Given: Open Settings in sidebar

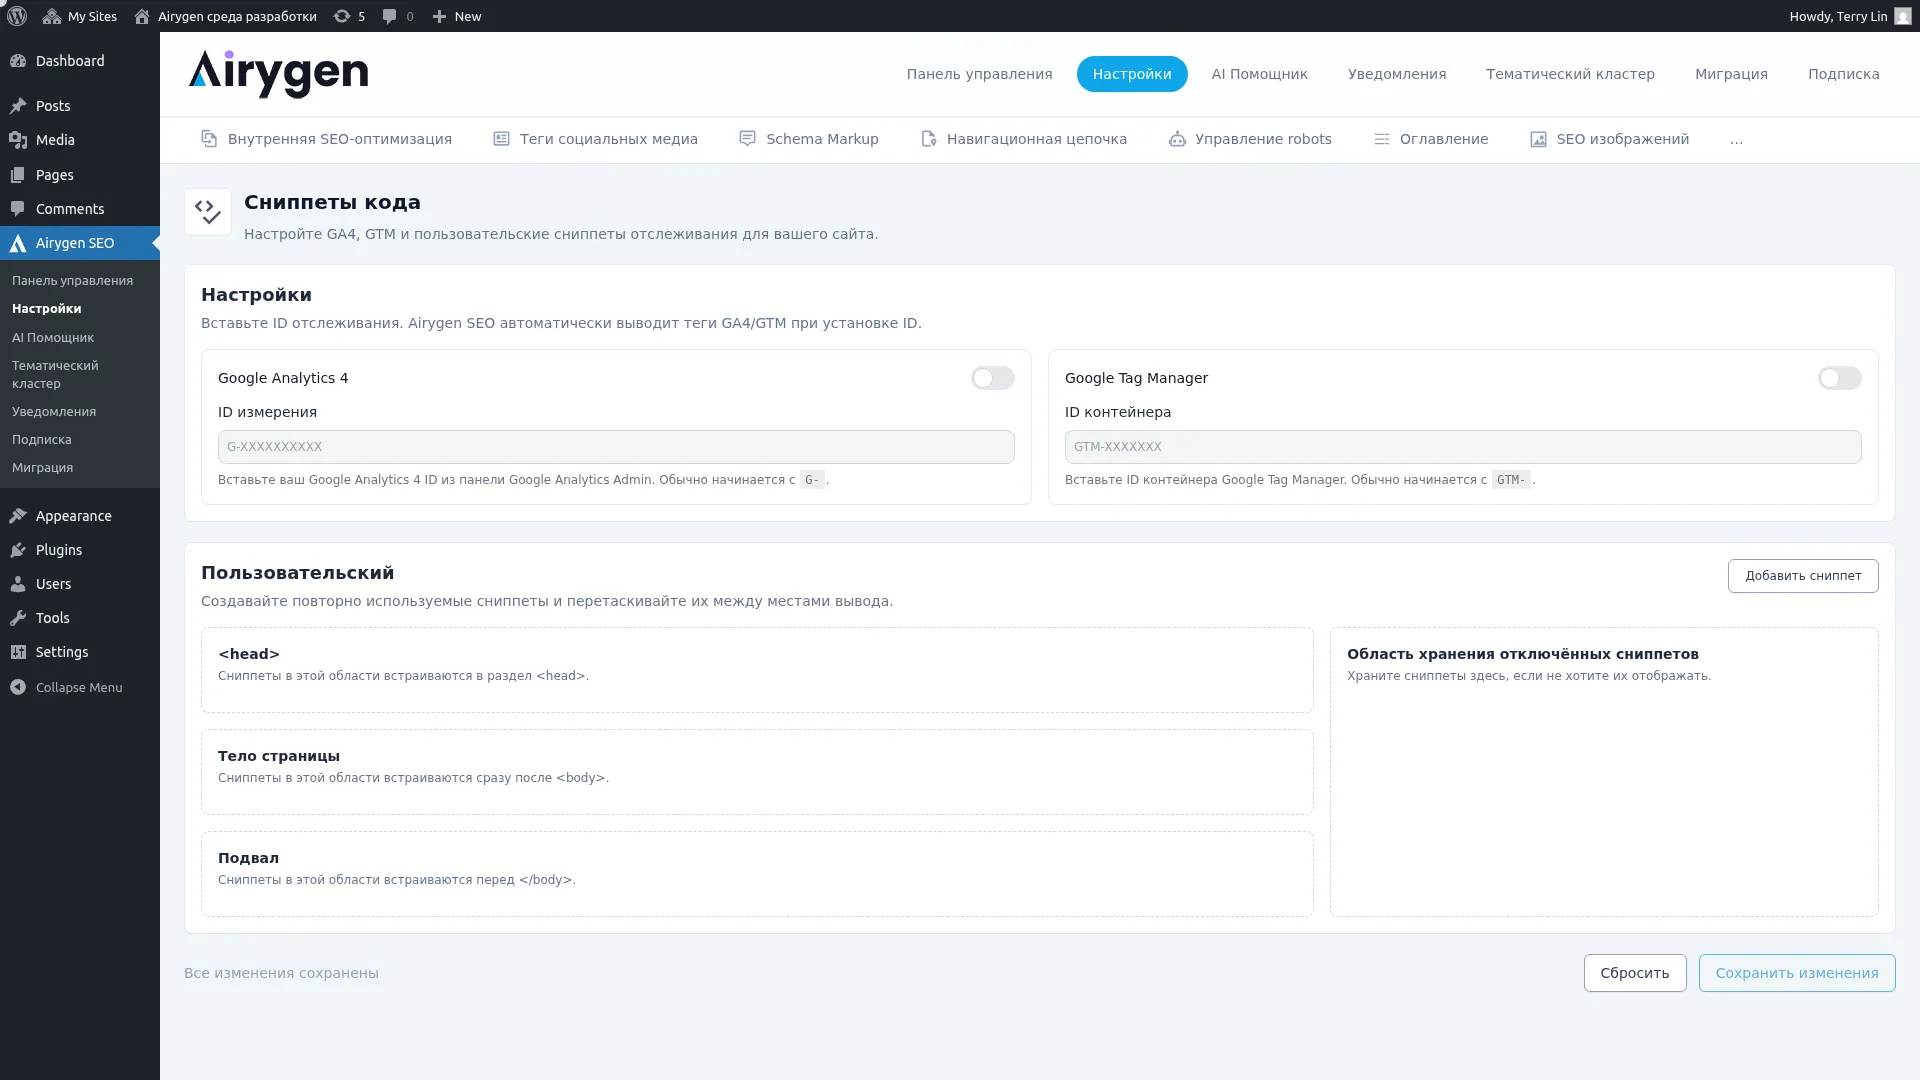Looking at the screenshot, I should [x=80, y=652].
